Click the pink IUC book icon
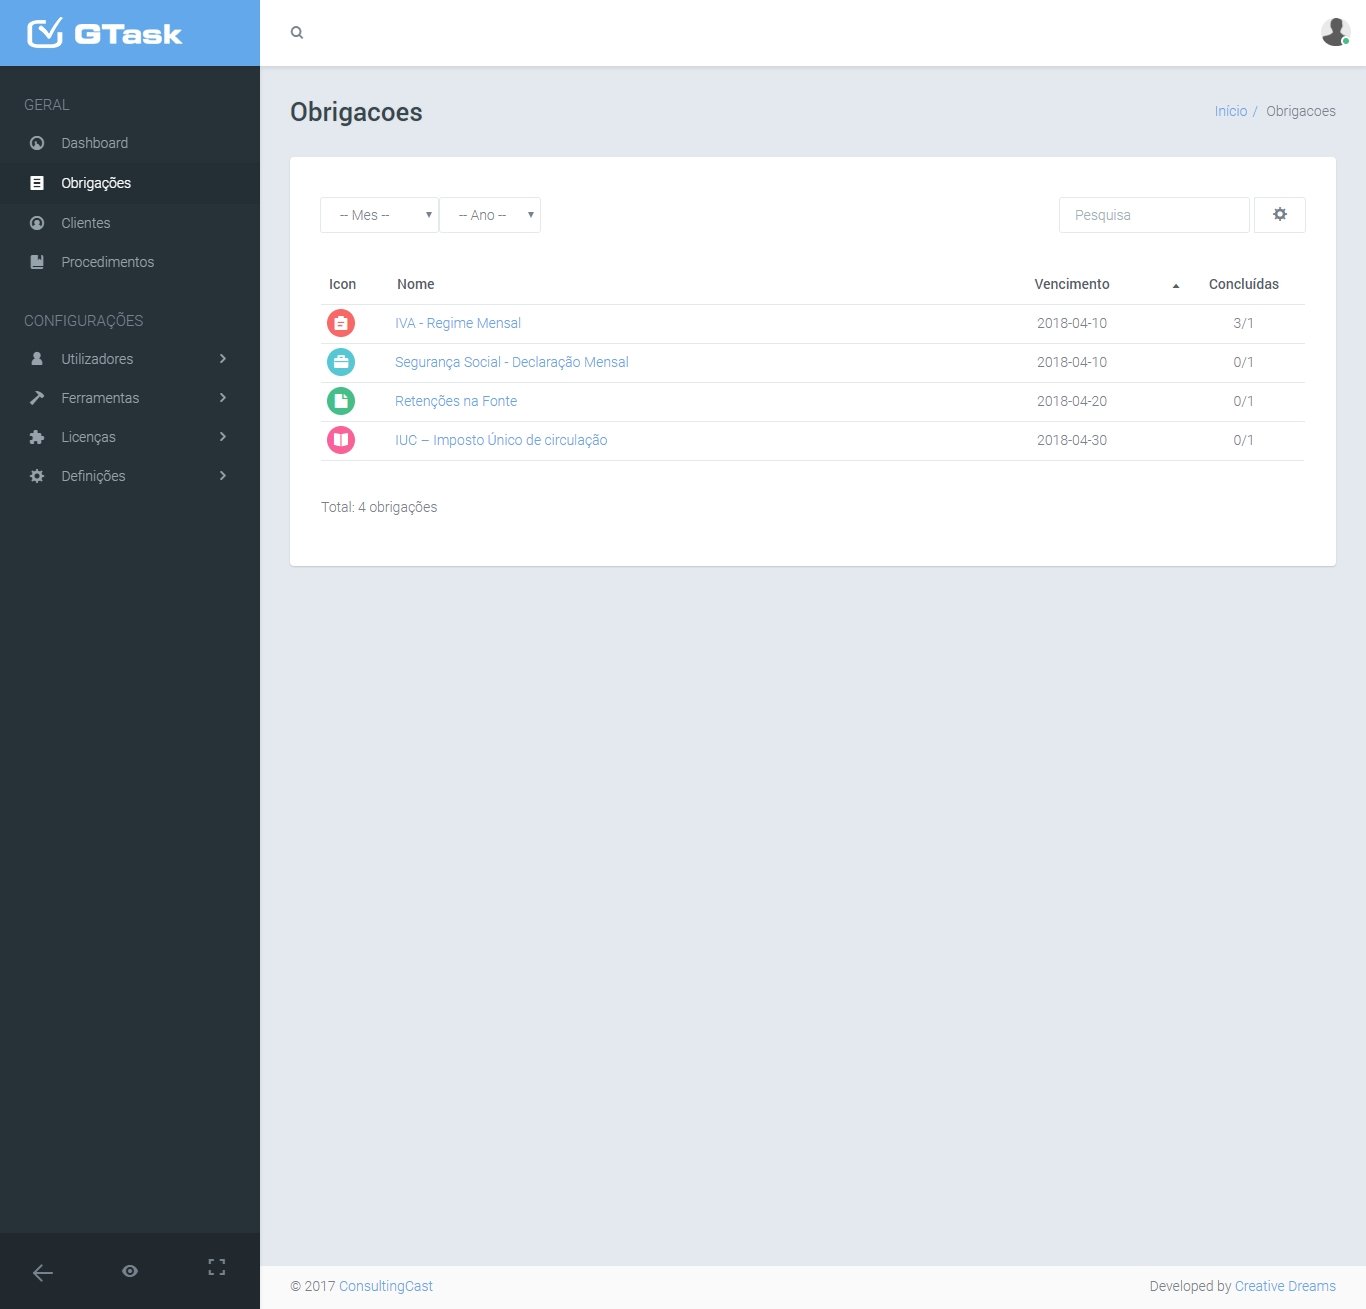The height and width of the screenshot is (1309, 1366). (x=341, y=440)
